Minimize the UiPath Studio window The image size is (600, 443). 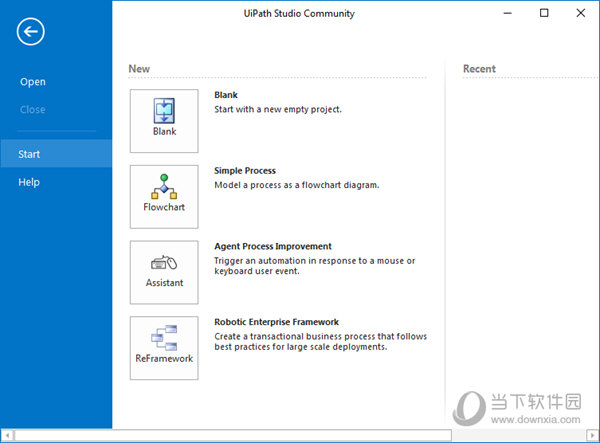[507, 13]
